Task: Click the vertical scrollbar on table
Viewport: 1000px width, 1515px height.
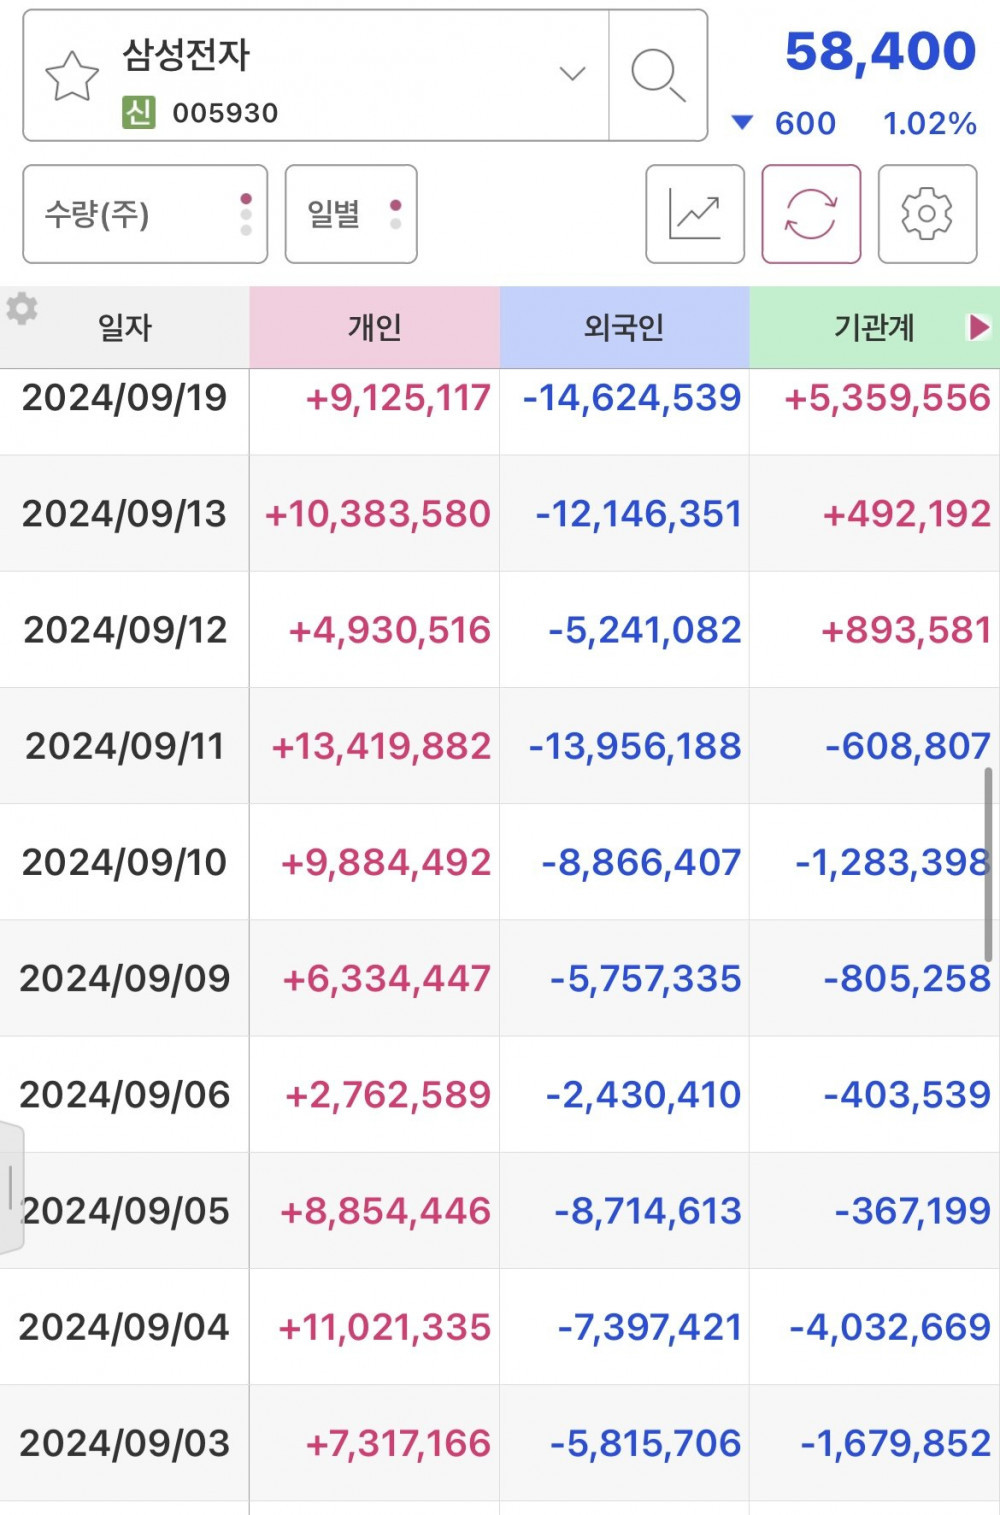Action: click(988, 865)
